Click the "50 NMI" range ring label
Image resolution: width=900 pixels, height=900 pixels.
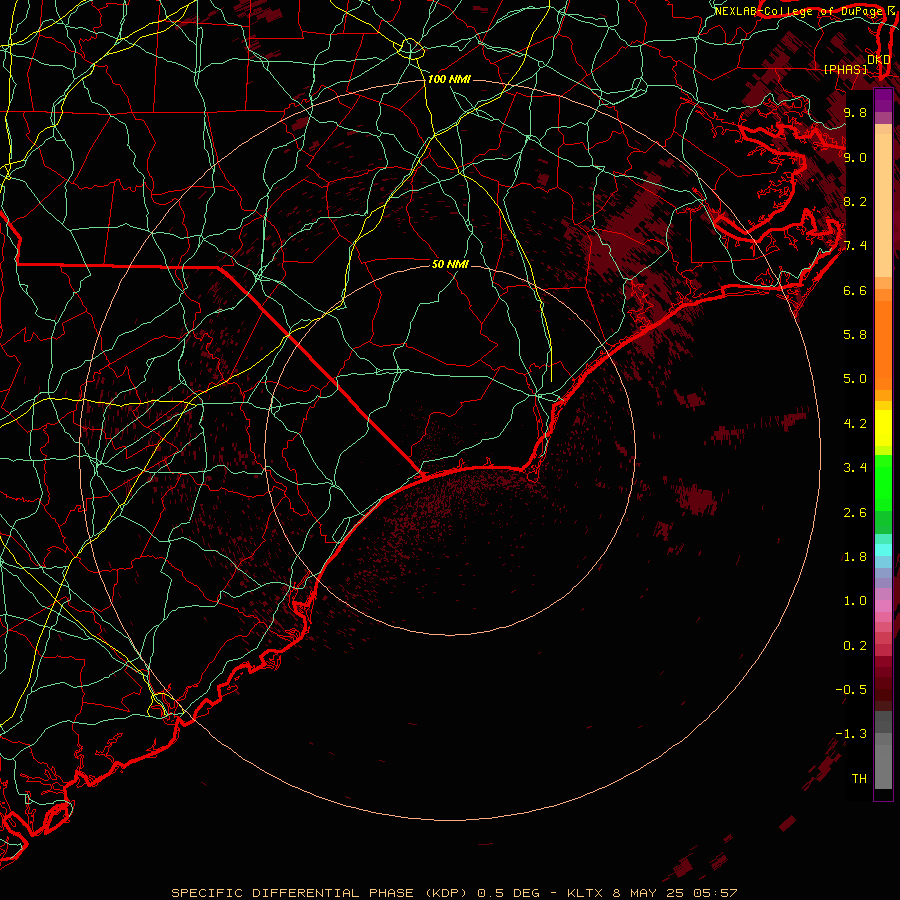pyautogui.click(x=450, y=264)
